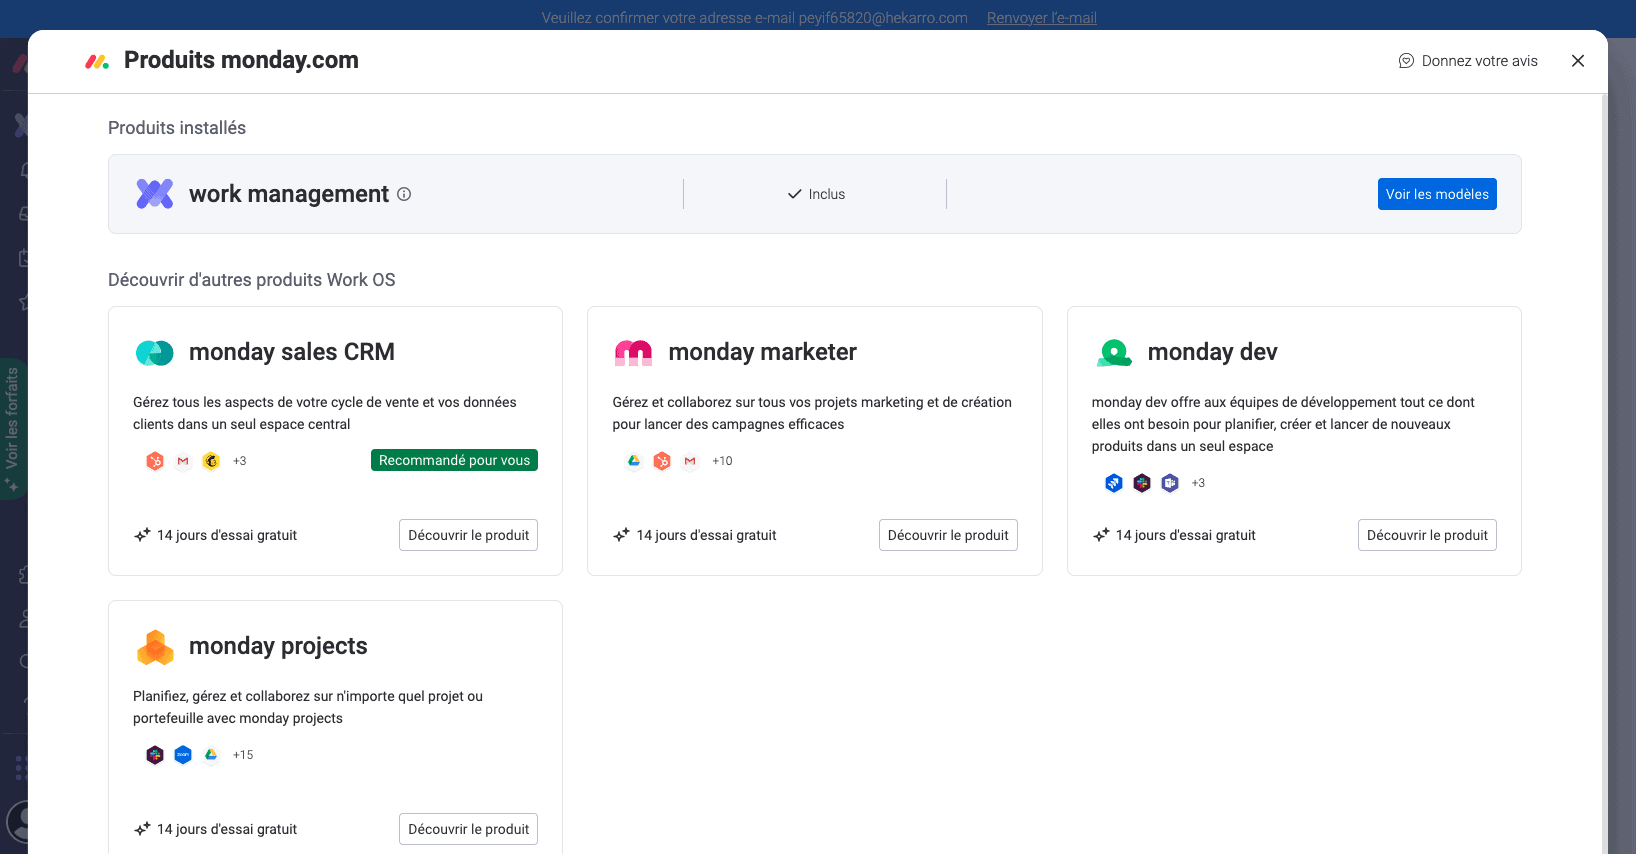Click the +3 integrations count in sales CRM
This screenshot has height=854, width=1636.
pos(240,461)
